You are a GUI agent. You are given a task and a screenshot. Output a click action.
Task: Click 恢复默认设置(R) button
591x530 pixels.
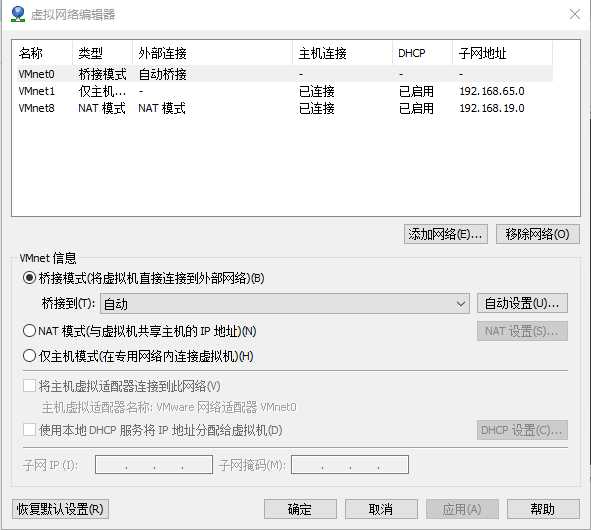click(x=60, y=509)
